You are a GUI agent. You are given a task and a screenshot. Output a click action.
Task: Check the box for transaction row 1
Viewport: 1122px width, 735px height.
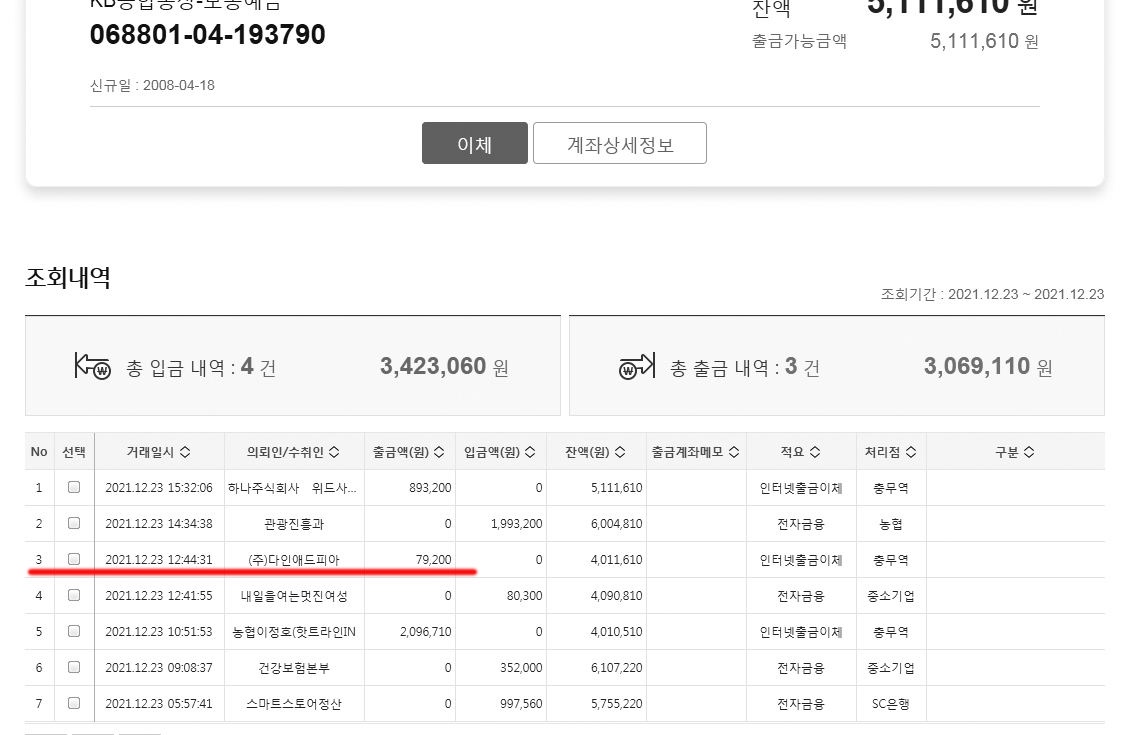coord(73,487)
